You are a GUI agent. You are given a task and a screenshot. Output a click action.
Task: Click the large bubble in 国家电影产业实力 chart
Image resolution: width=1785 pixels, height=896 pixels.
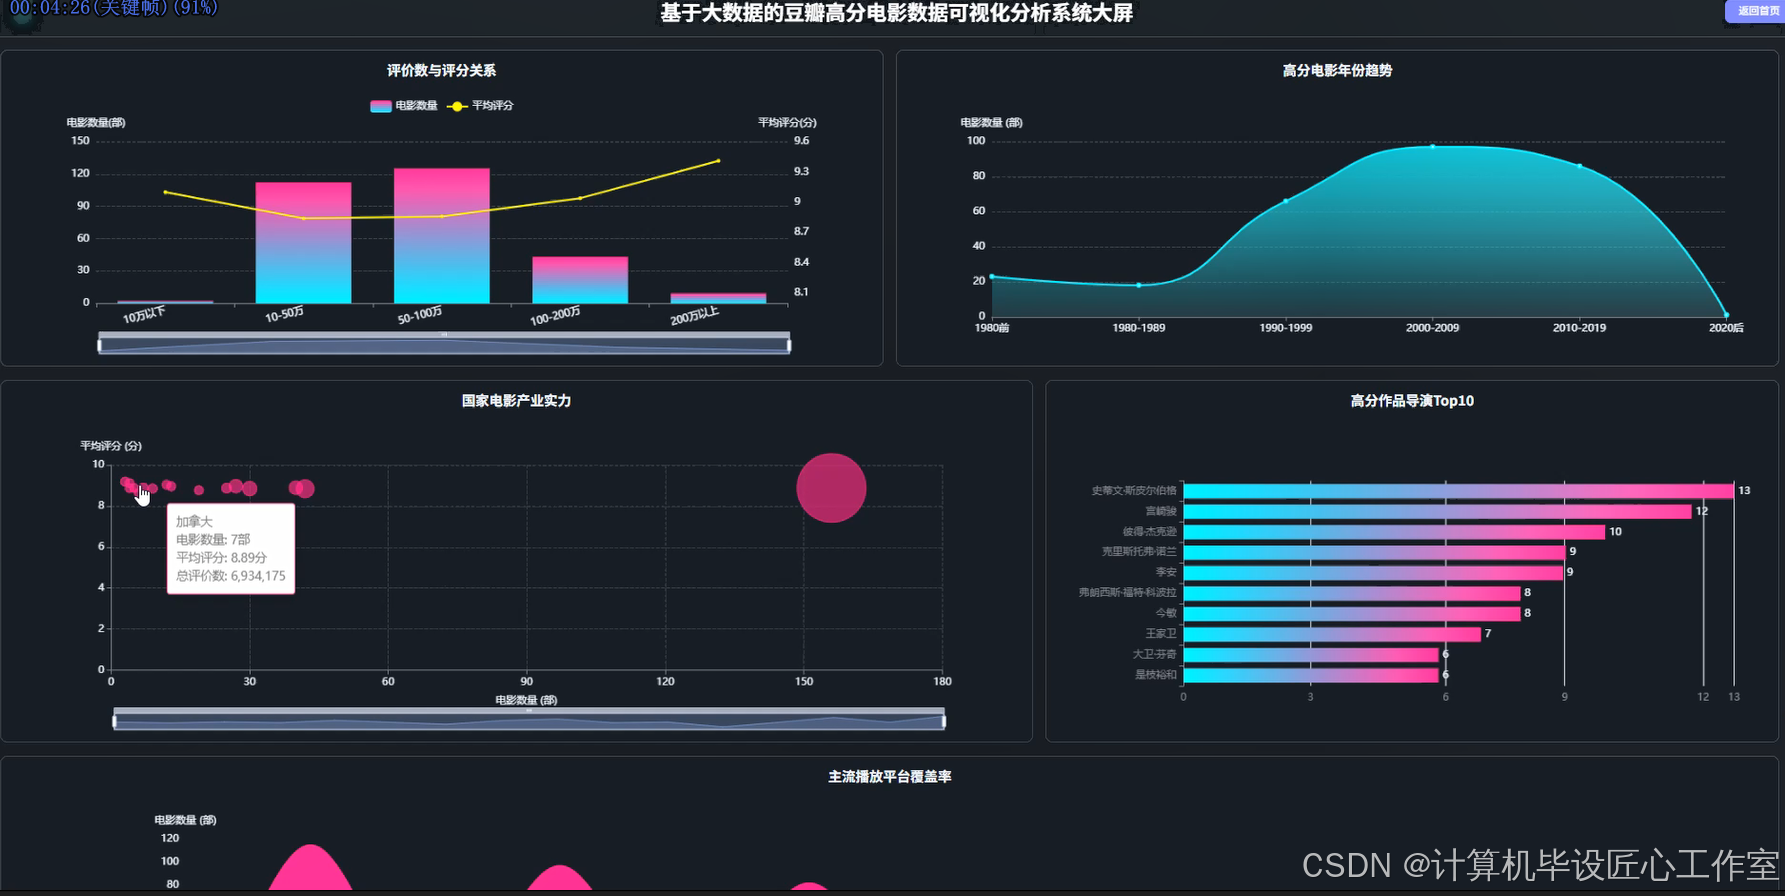(x=831, y=488)
